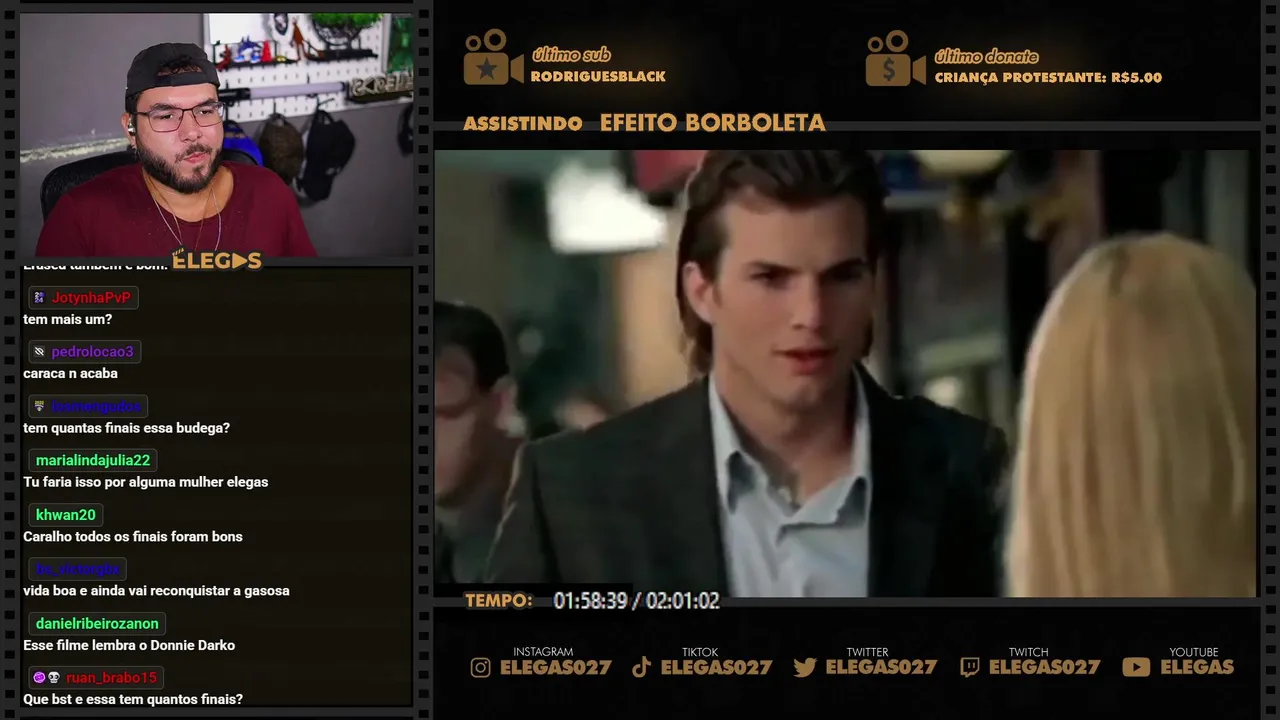The height and width of the screenshot is (720, 1280).
Task: Click 'Que bst e essa tem quantos finais?'
Action: click(133, 700)
